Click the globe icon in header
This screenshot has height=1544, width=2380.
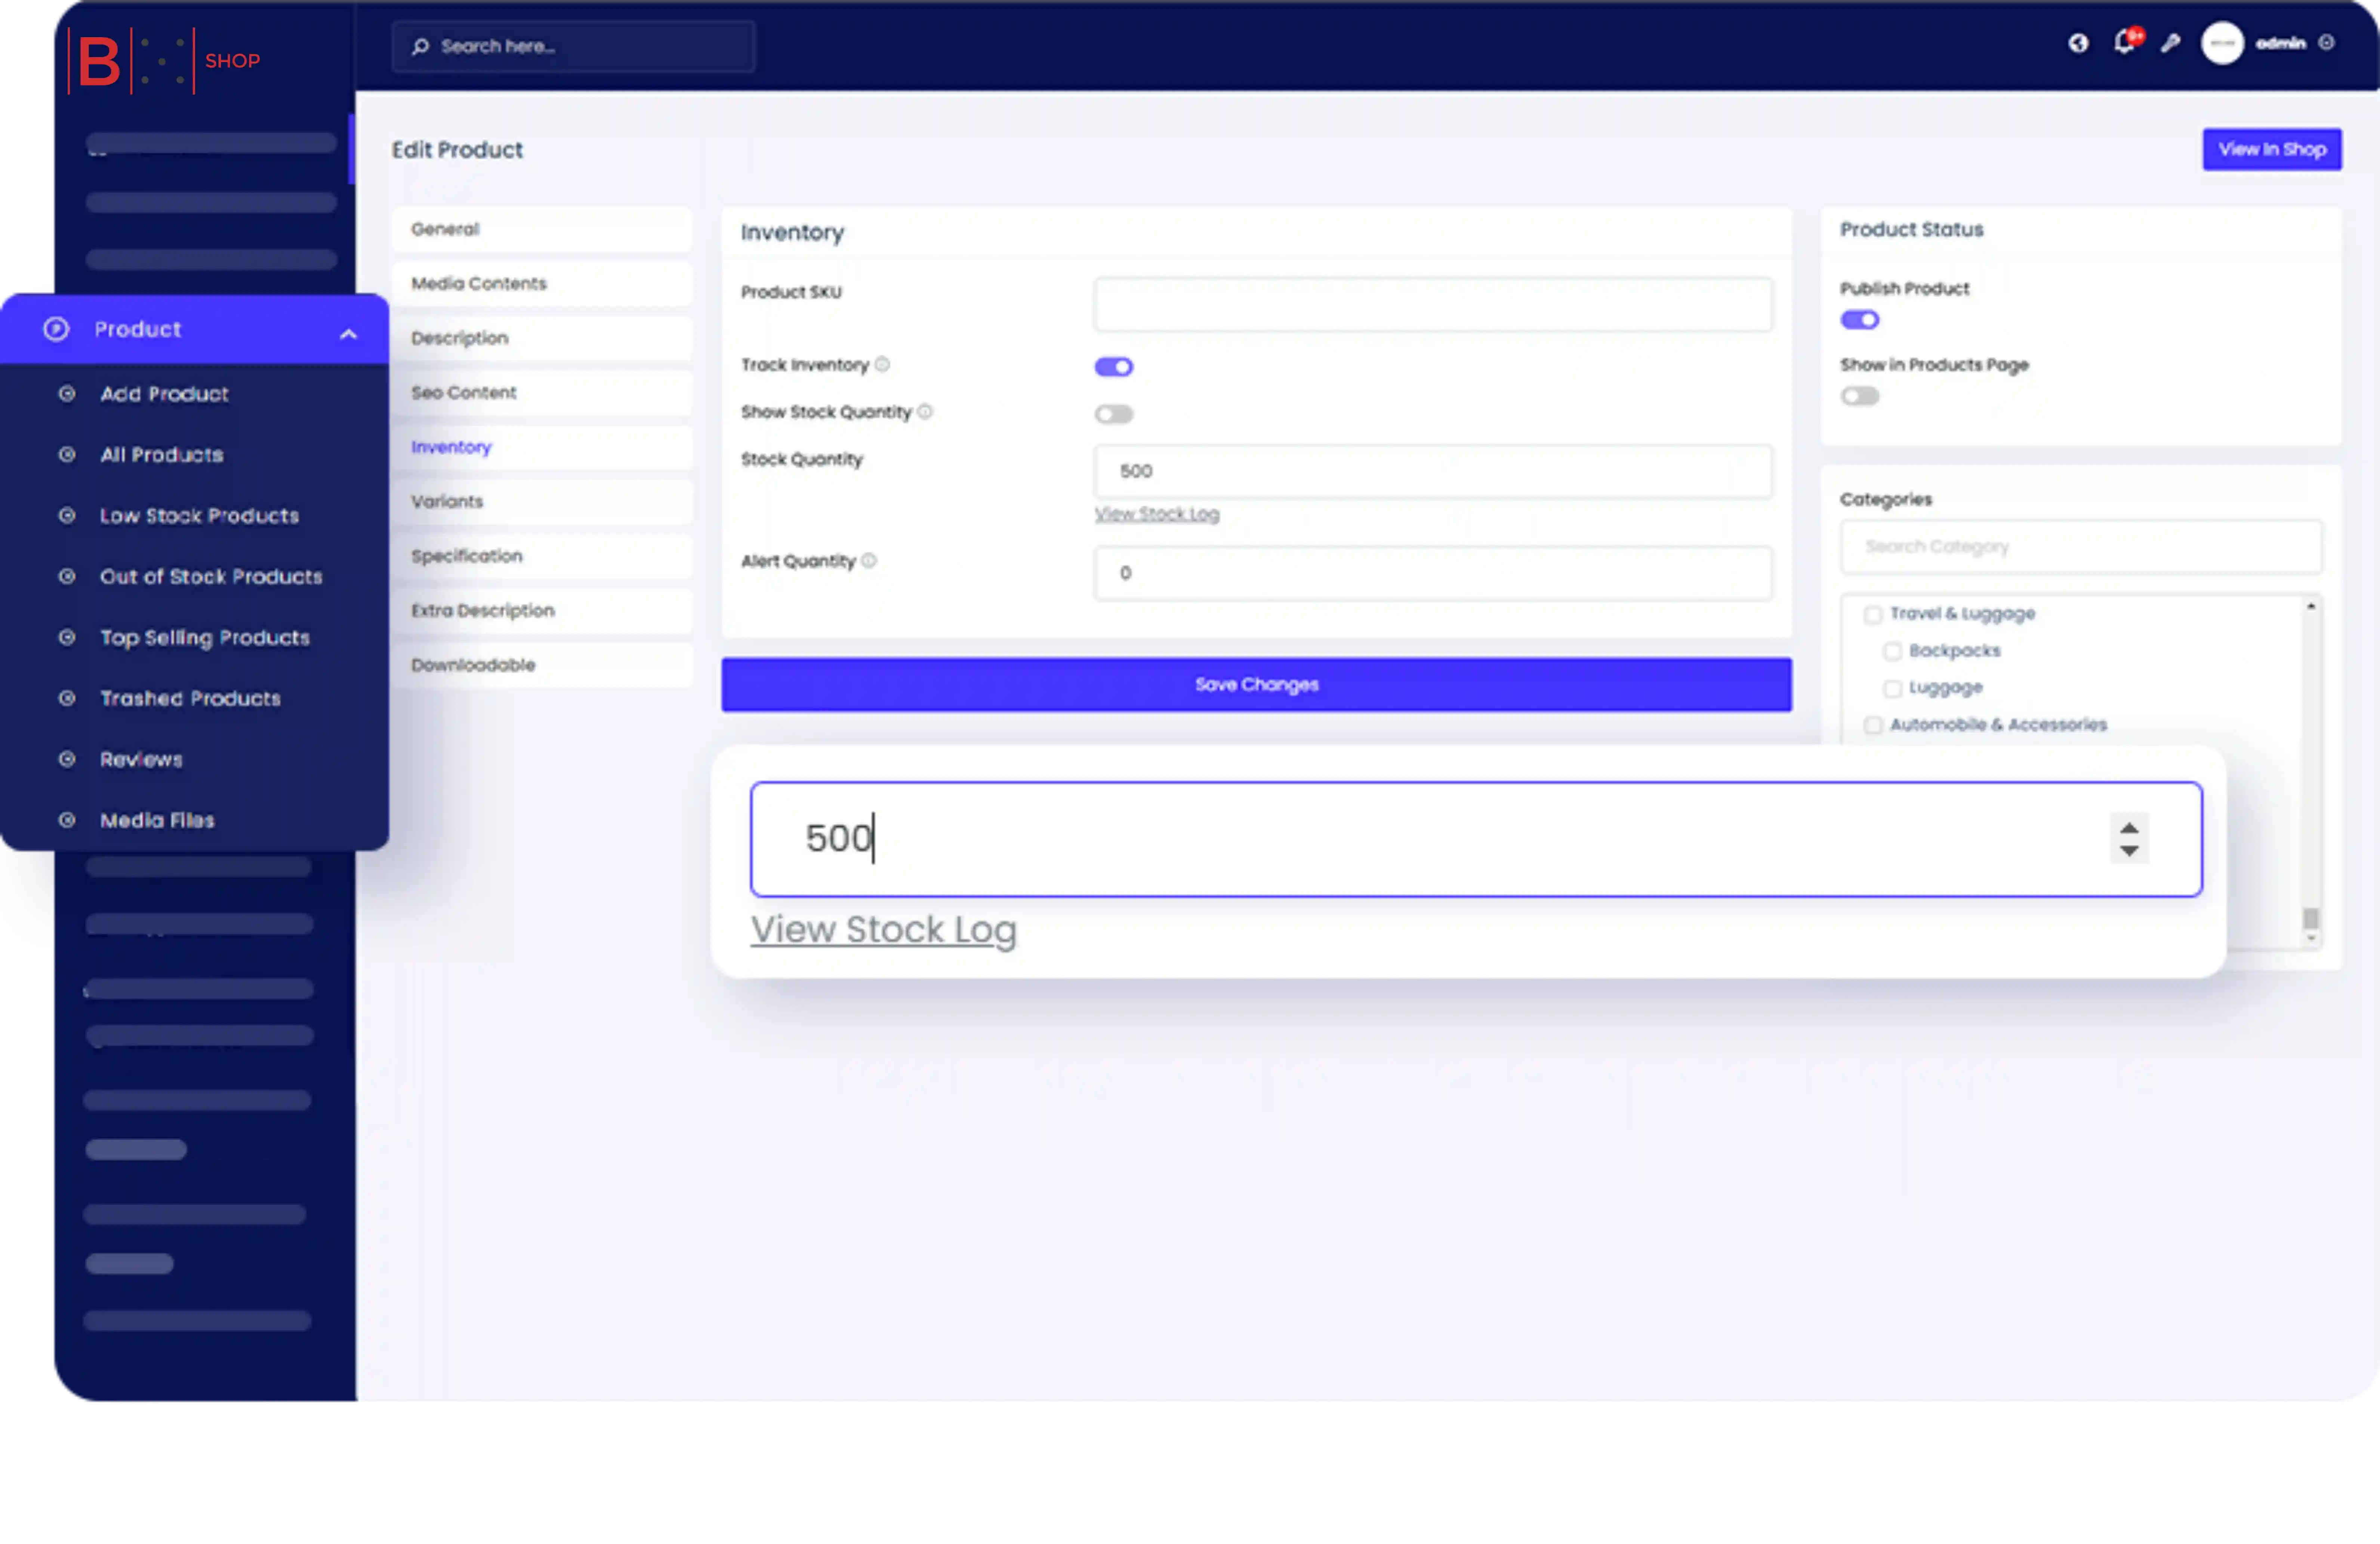(2078, 43)
